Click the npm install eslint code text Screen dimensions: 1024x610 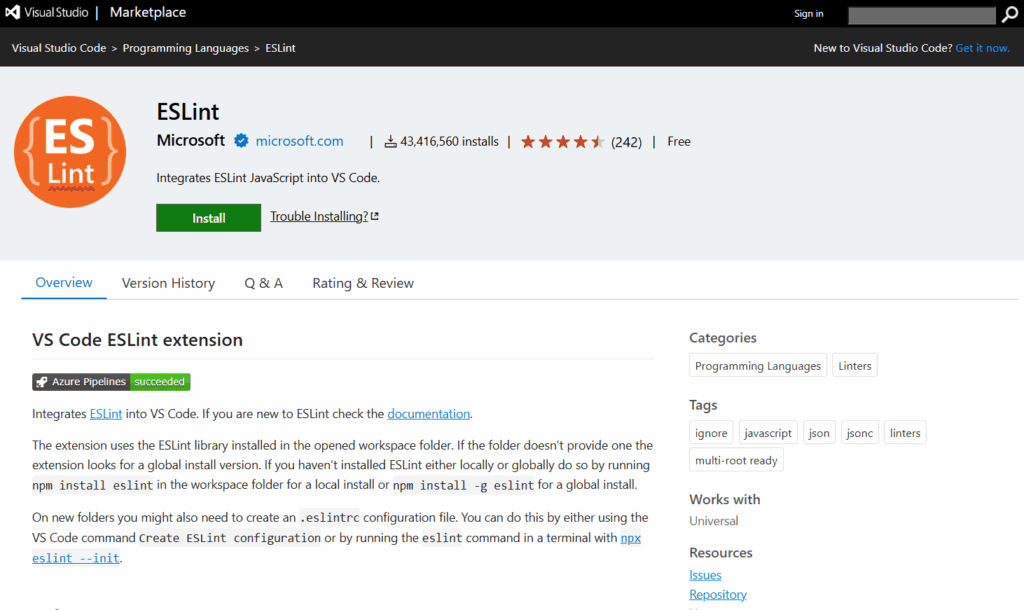92,485
